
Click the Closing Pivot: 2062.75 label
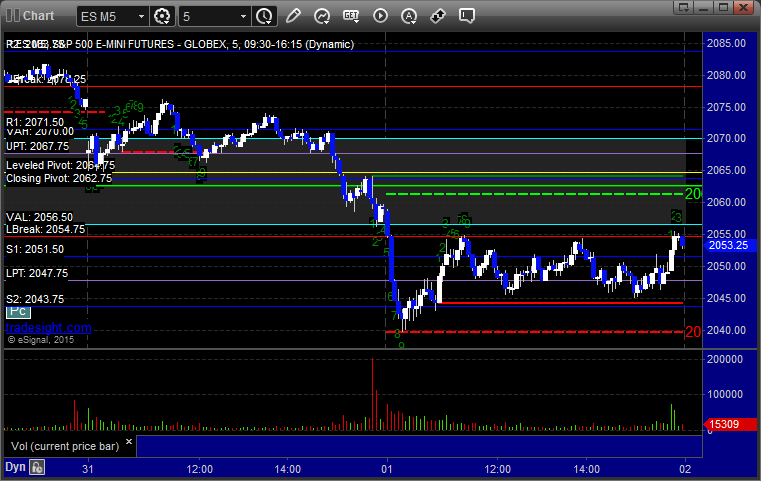[59, 178]
